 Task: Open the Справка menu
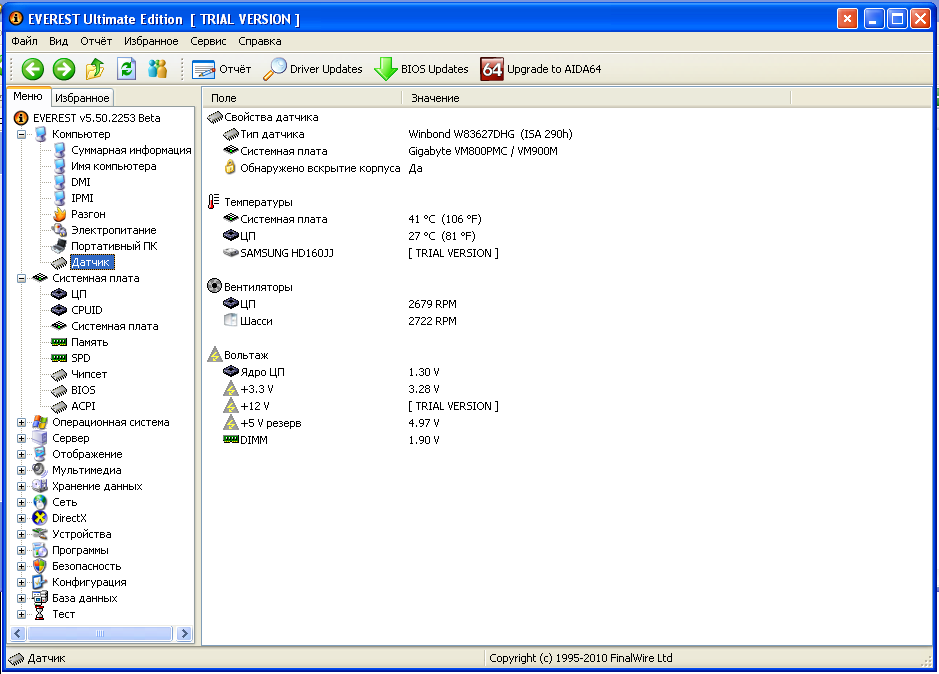pyautogui.click(x=260, y=41)
